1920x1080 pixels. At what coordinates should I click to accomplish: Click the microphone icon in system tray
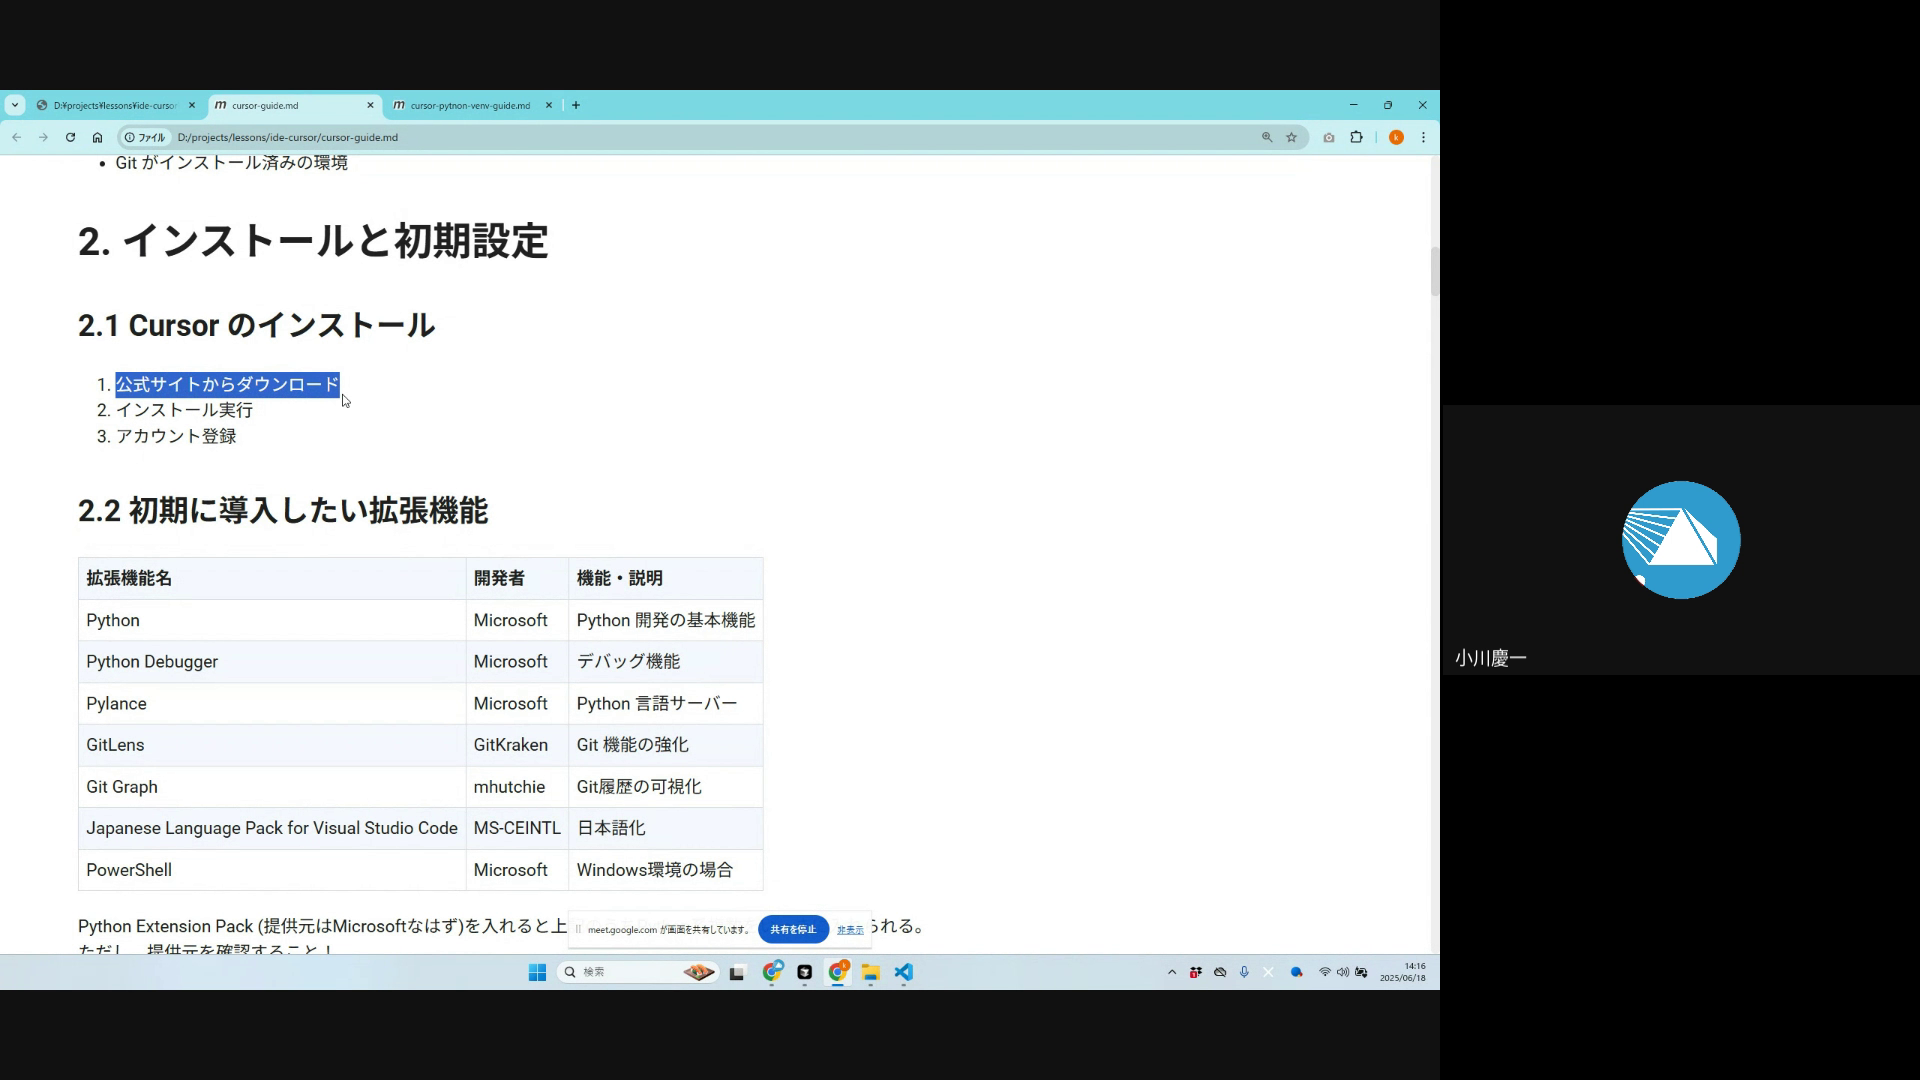point(1244,972)
